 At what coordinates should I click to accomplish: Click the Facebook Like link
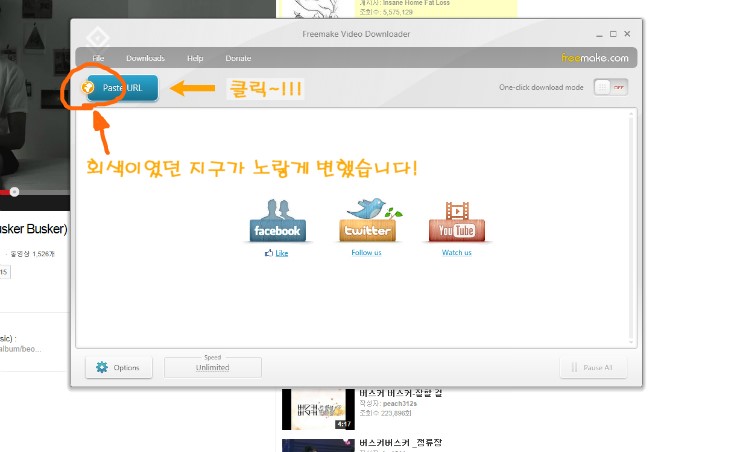(x=282, y=253)
